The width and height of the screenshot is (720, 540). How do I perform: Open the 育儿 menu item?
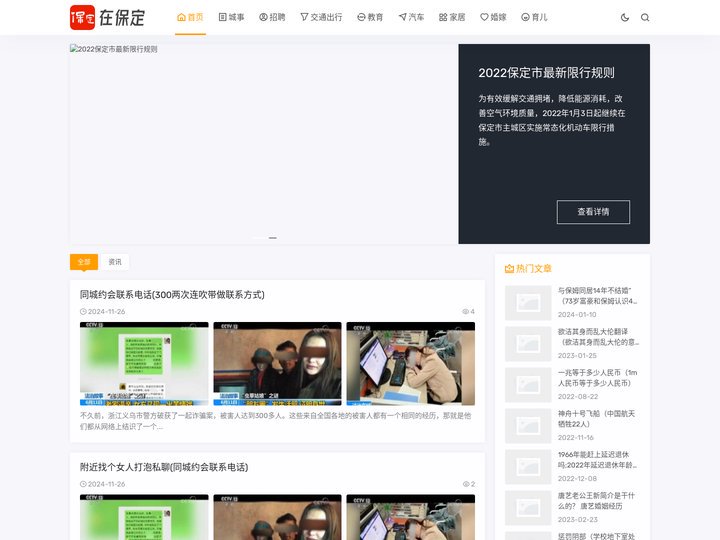(534, 17)
